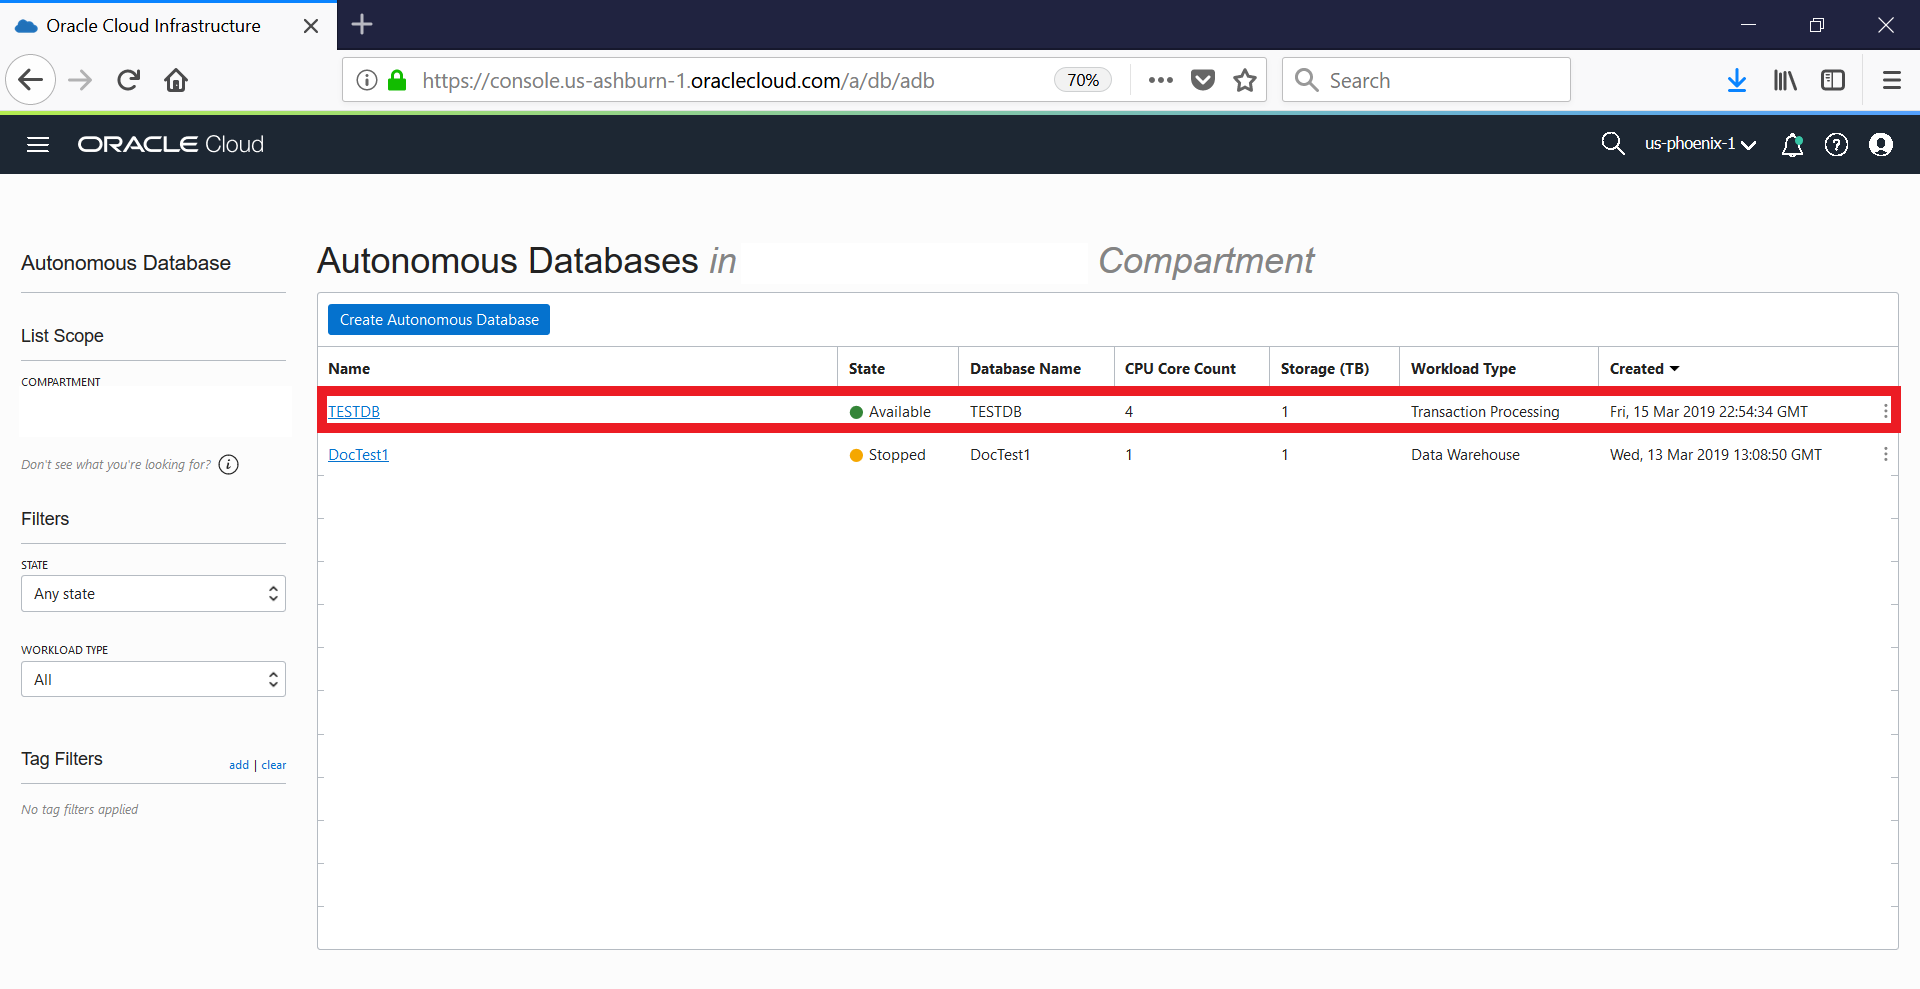Click the green secure connection padlock

pos(397,80)
